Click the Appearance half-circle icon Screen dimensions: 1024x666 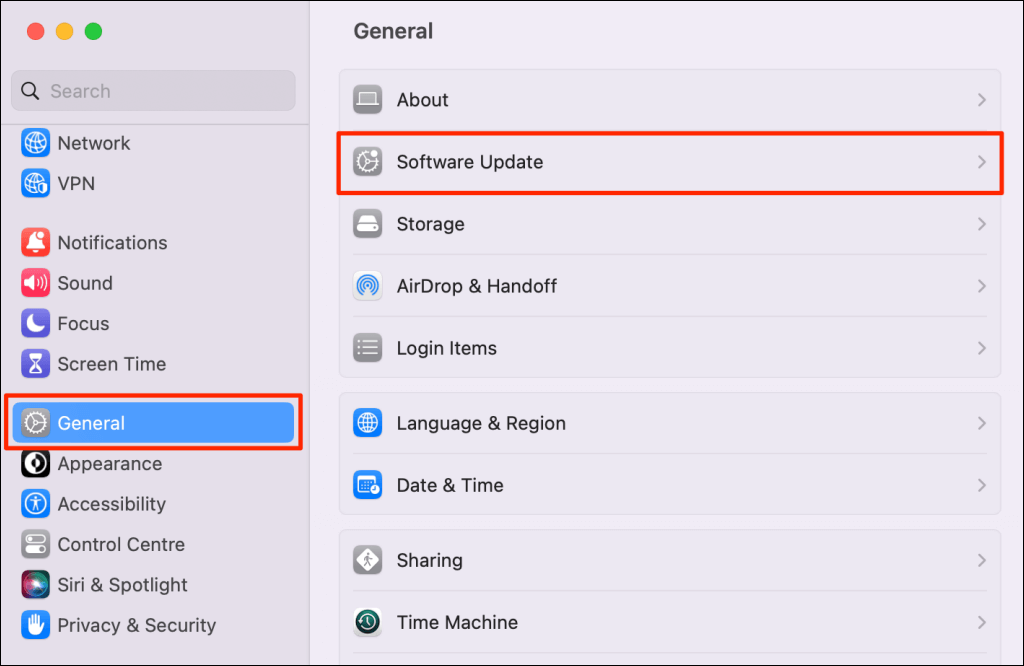tap(35, 464)
